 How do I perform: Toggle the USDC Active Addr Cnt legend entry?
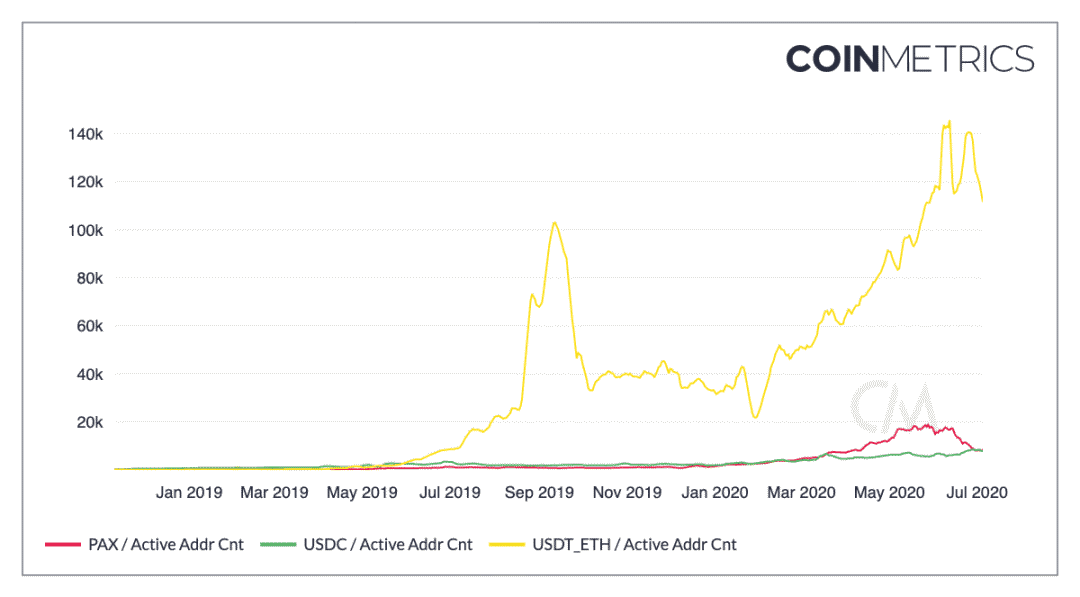366,544
